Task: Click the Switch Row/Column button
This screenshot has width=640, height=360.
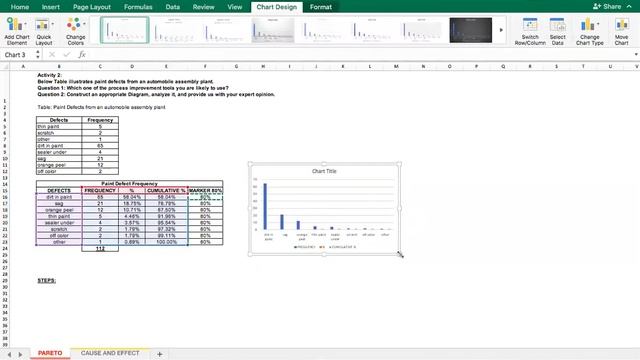Action: click(530, 31)
